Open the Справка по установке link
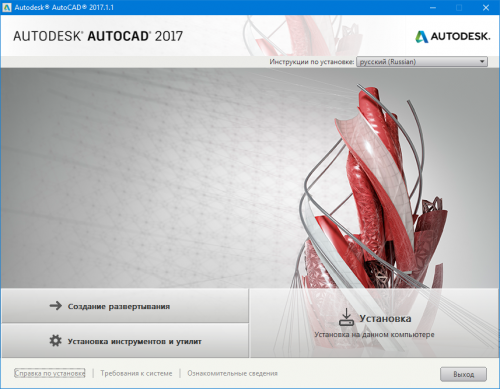The image size is (500, 389). [x=50, y=373]
